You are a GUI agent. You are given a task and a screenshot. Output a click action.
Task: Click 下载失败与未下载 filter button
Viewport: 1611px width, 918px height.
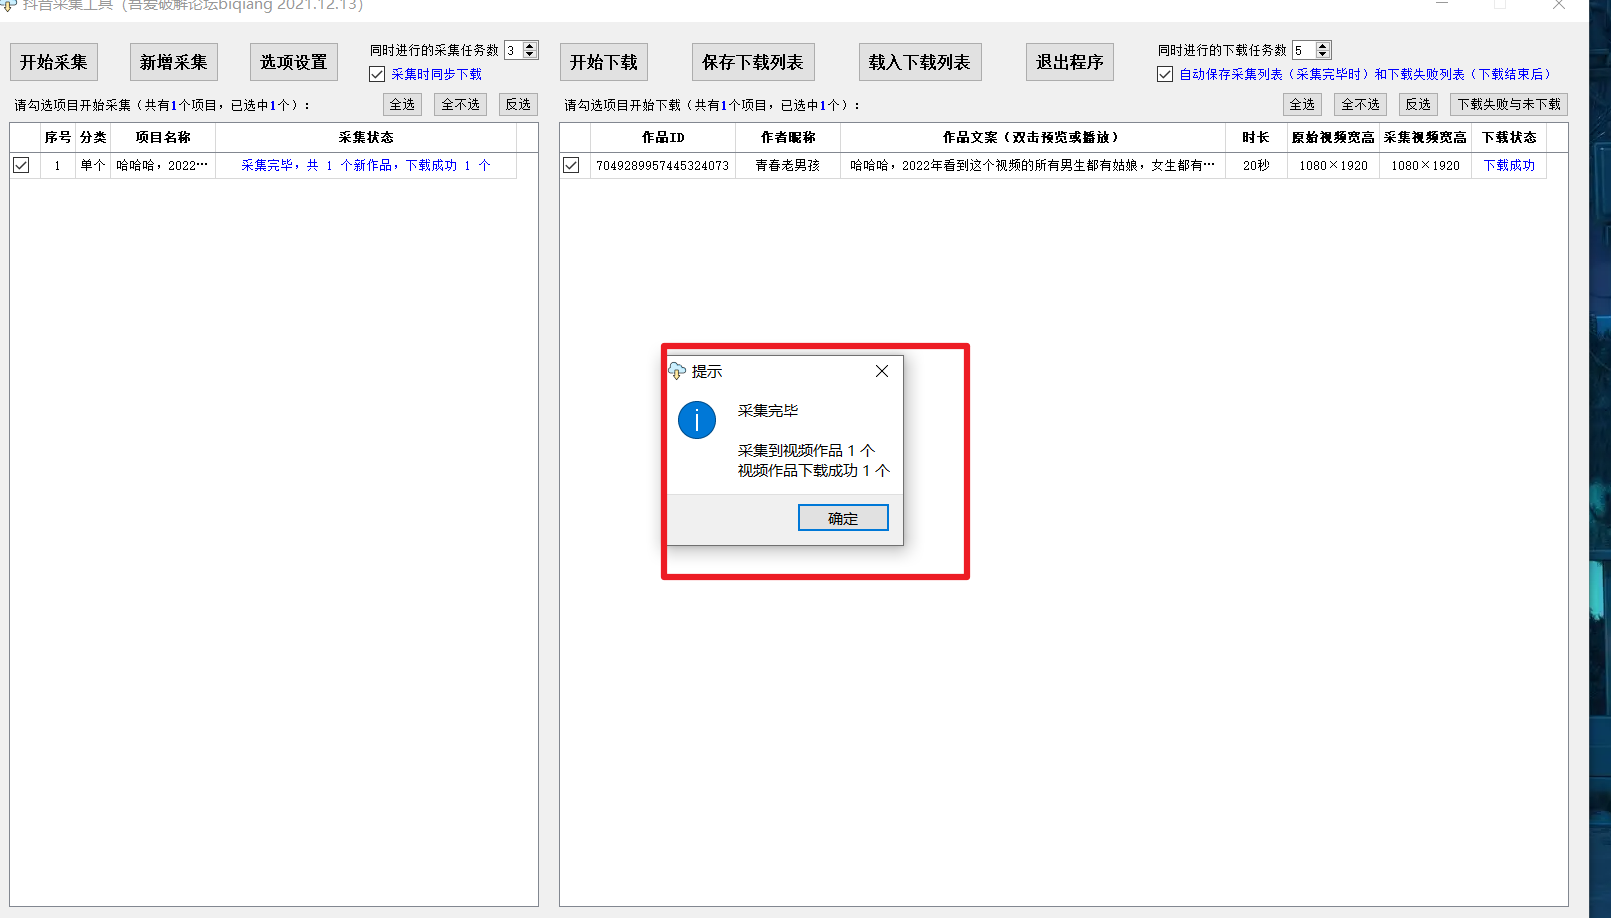click(x=1508, y=104)
